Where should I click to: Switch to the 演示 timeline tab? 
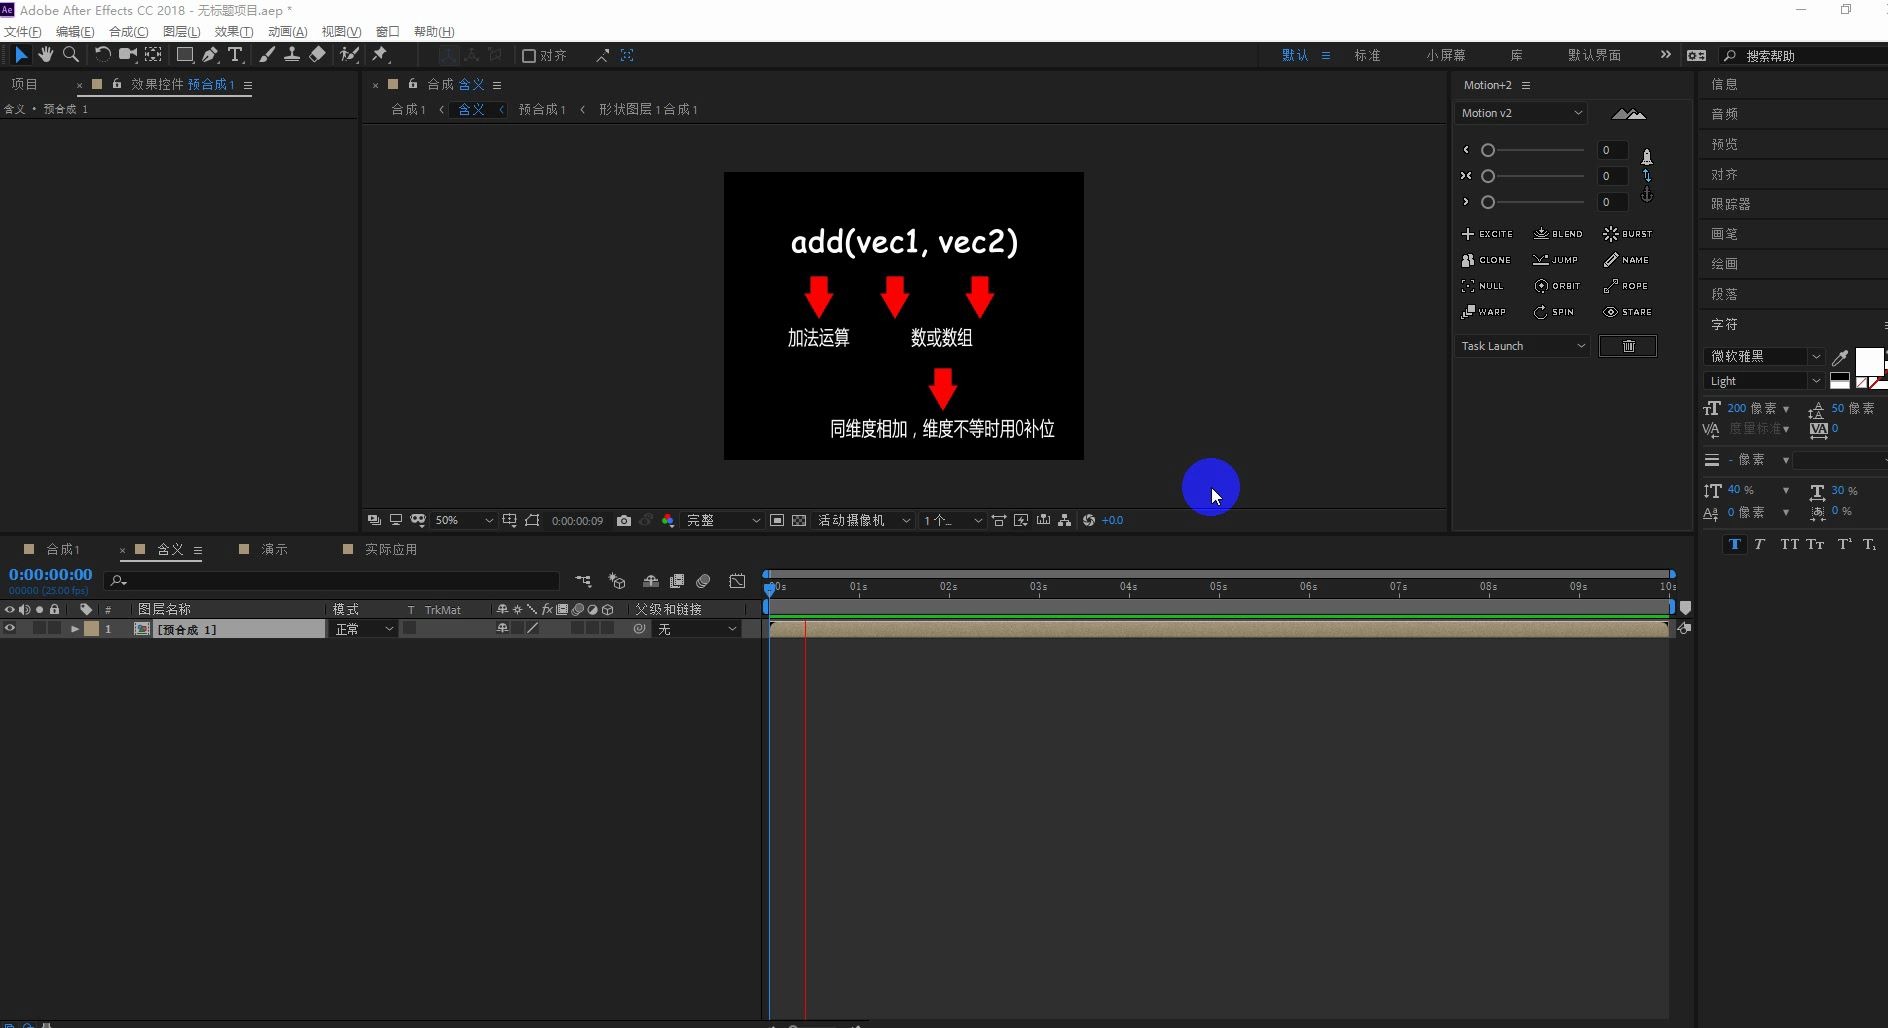click(274, 549)
